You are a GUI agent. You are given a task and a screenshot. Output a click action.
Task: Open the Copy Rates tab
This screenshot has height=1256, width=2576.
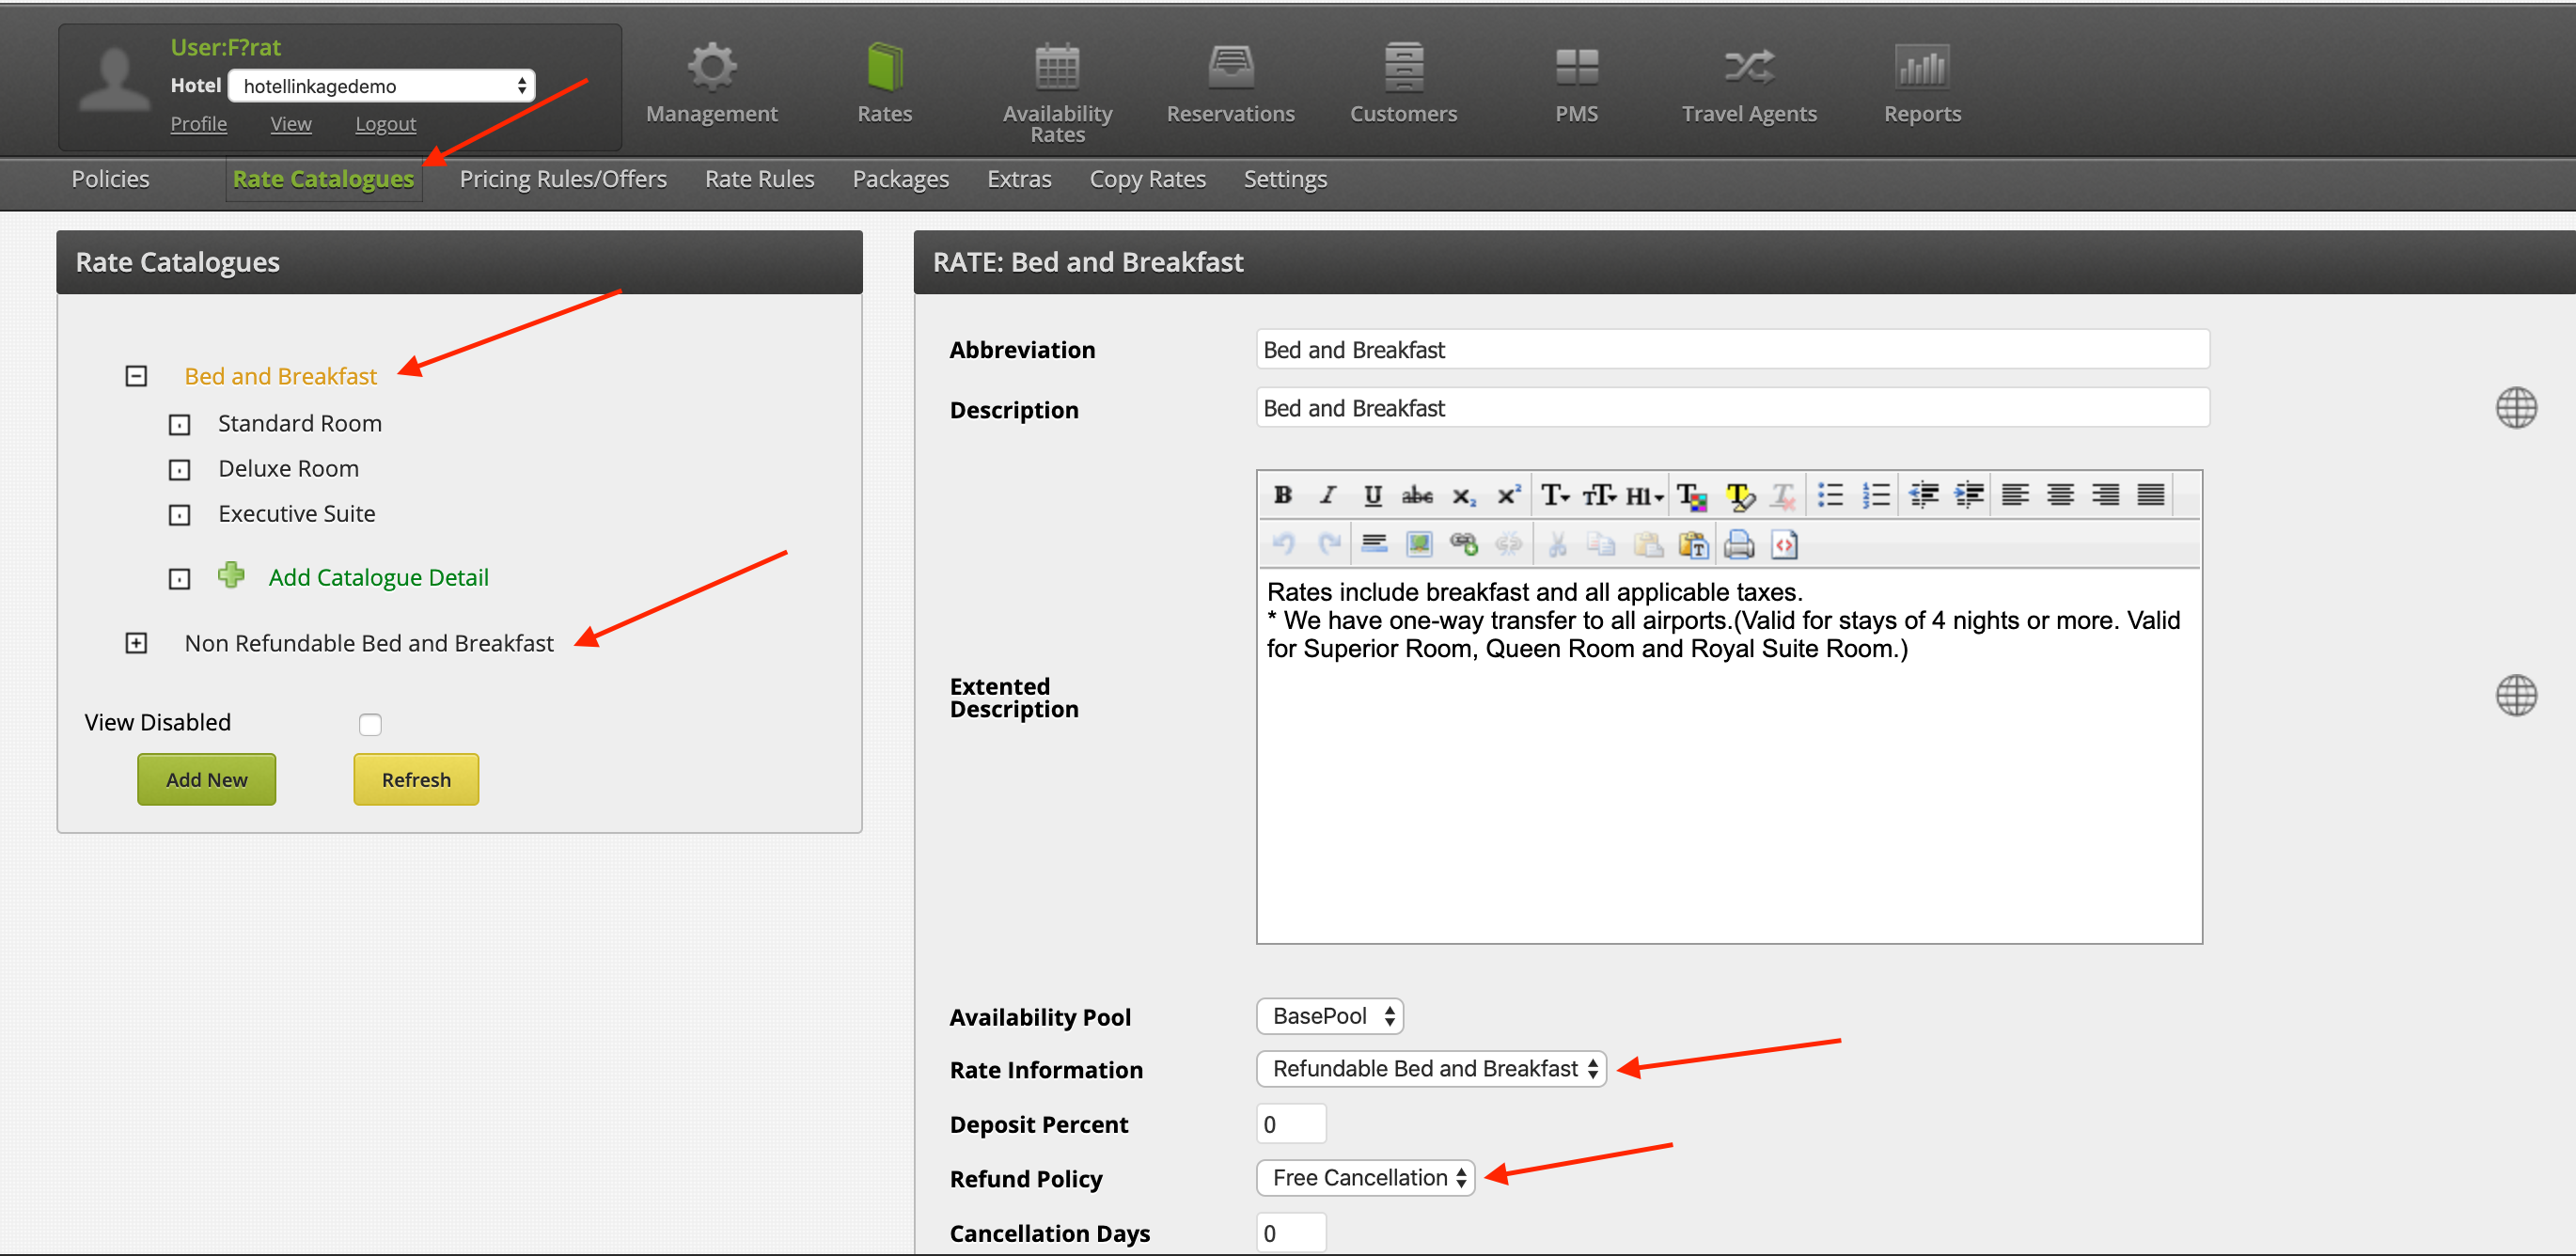coord(1147,179)
